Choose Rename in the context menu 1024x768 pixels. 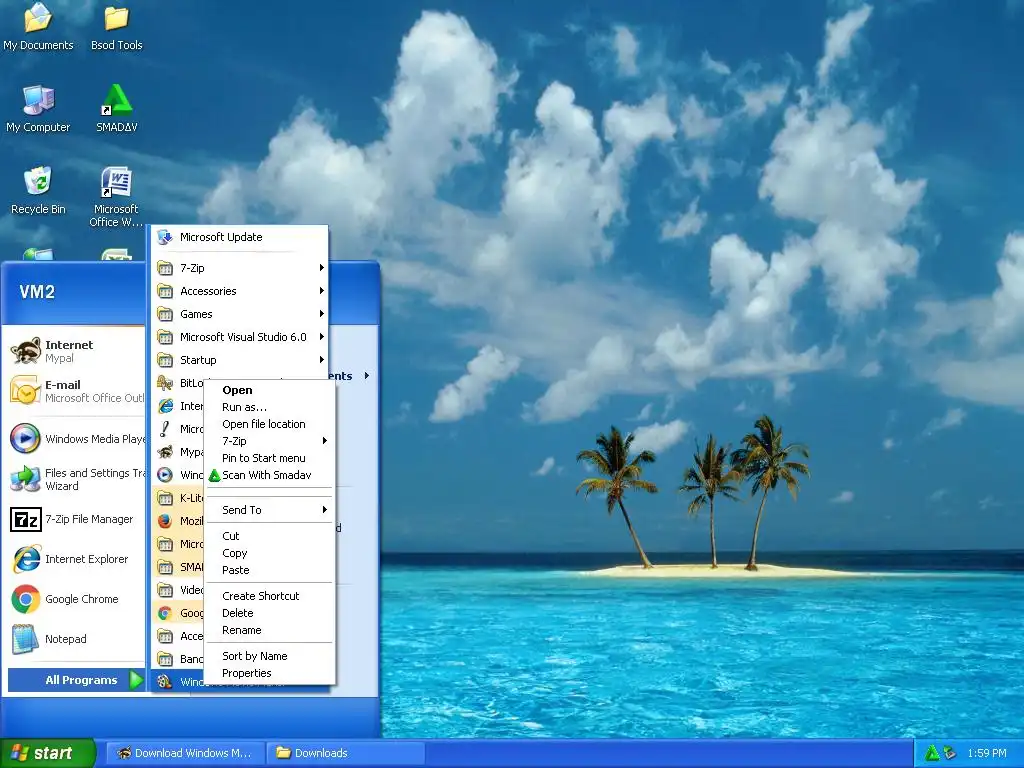270,630
